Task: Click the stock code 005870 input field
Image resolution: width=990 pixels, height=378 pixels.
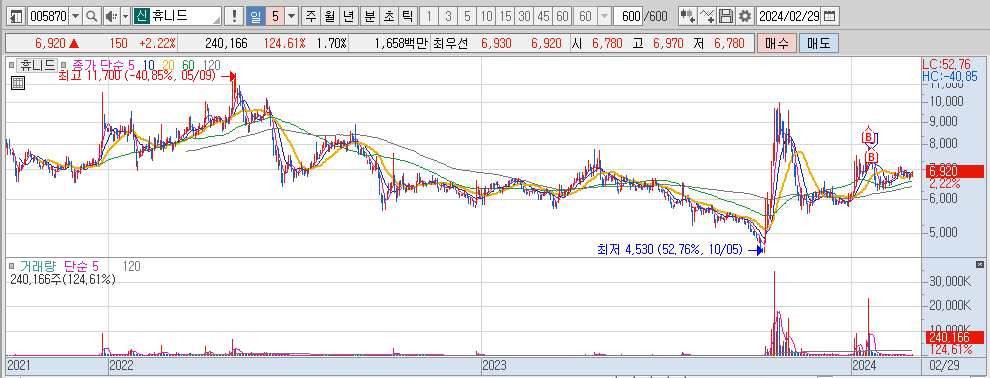Action: (x=48, y=16)
